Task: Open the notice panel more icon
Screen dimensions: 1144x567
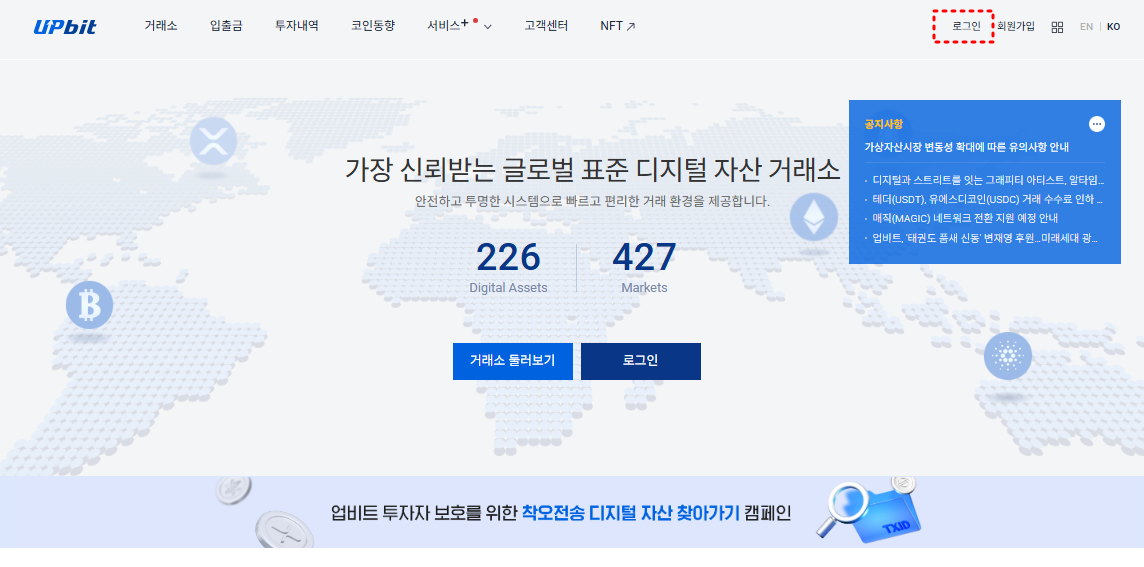Action: (1097, 124)
